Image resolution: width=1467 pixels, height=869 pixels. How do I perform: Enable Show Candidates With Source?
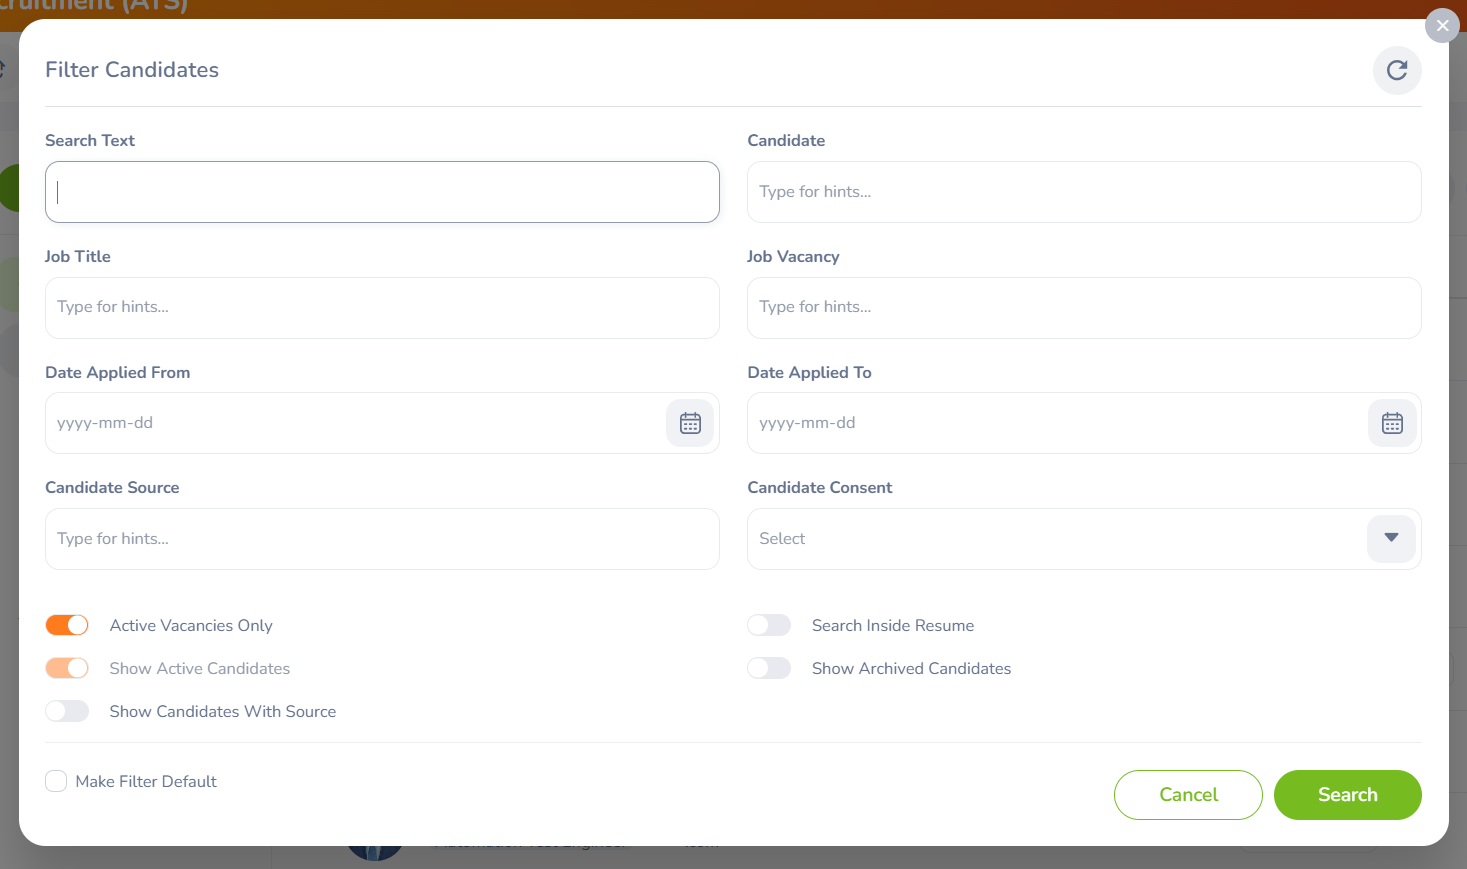(67, 711)
